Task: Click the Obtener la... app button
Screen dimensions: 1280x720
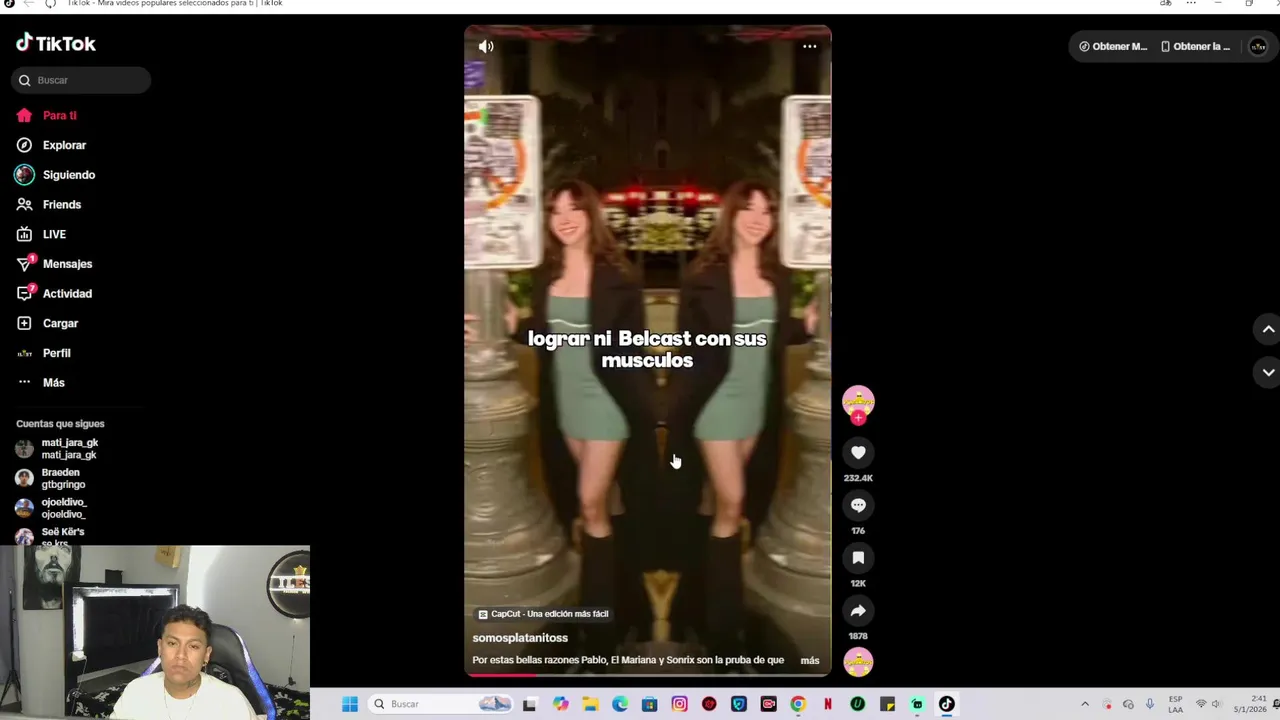Action: point(1196,46)
